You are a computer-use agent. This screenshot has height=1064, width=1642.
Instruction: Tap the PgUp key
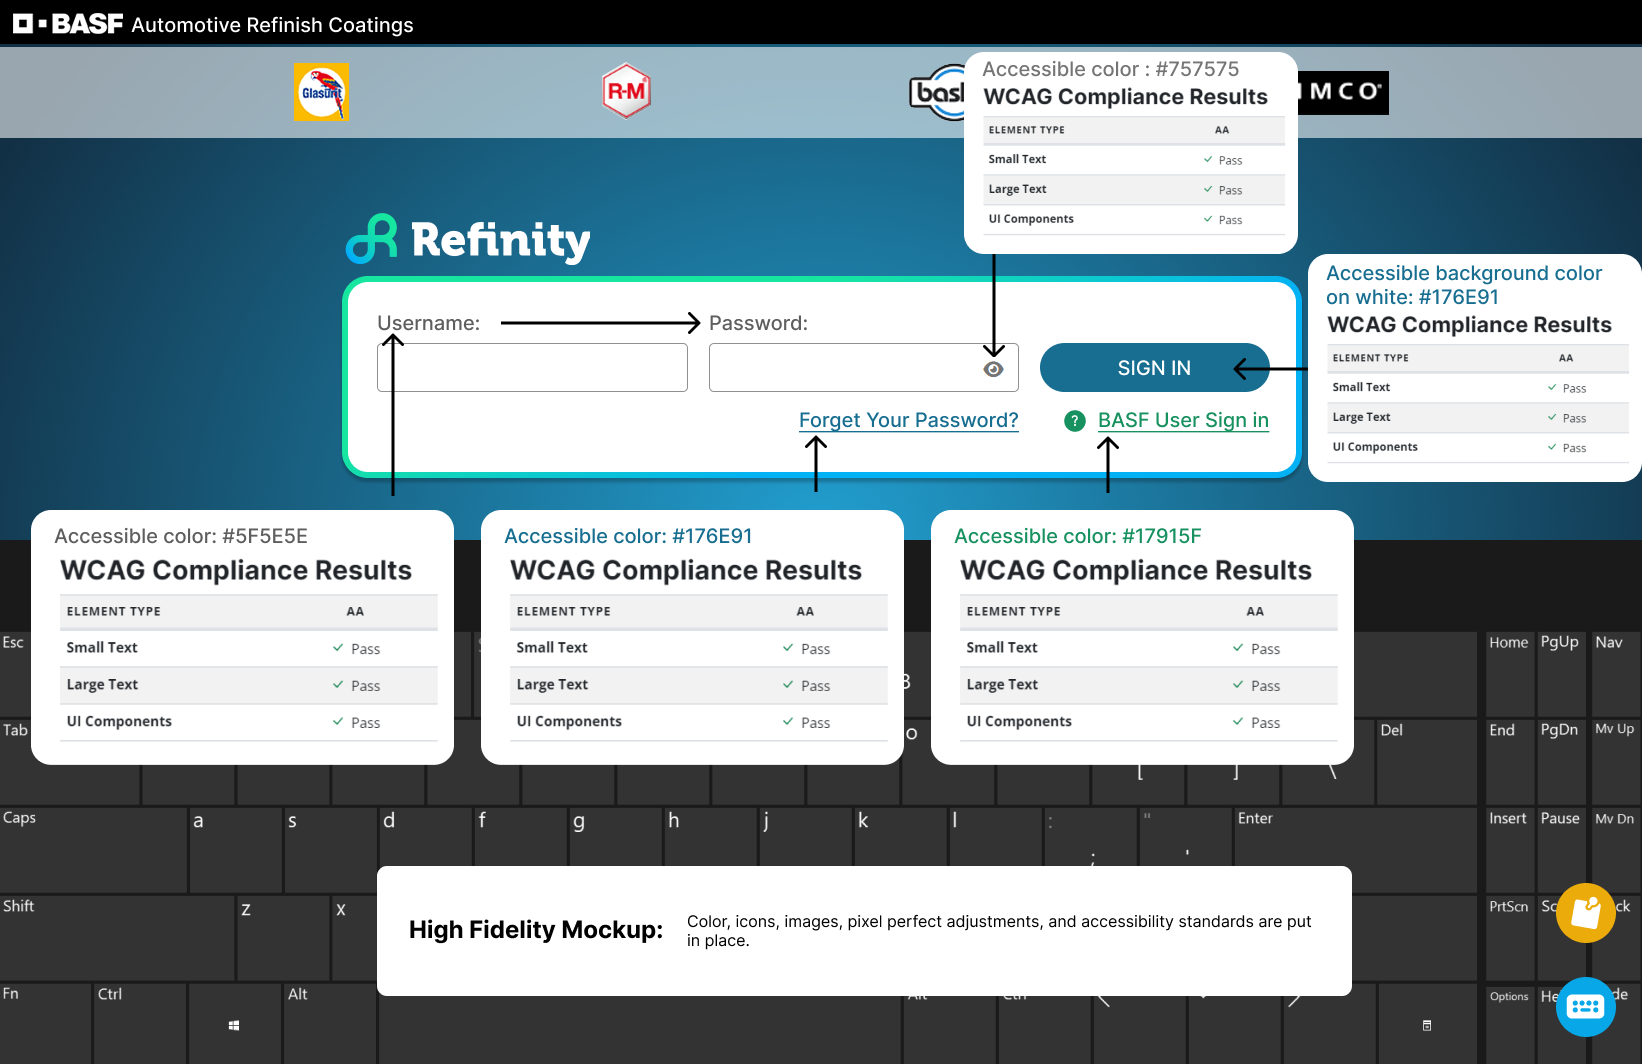click(1560, 672)
